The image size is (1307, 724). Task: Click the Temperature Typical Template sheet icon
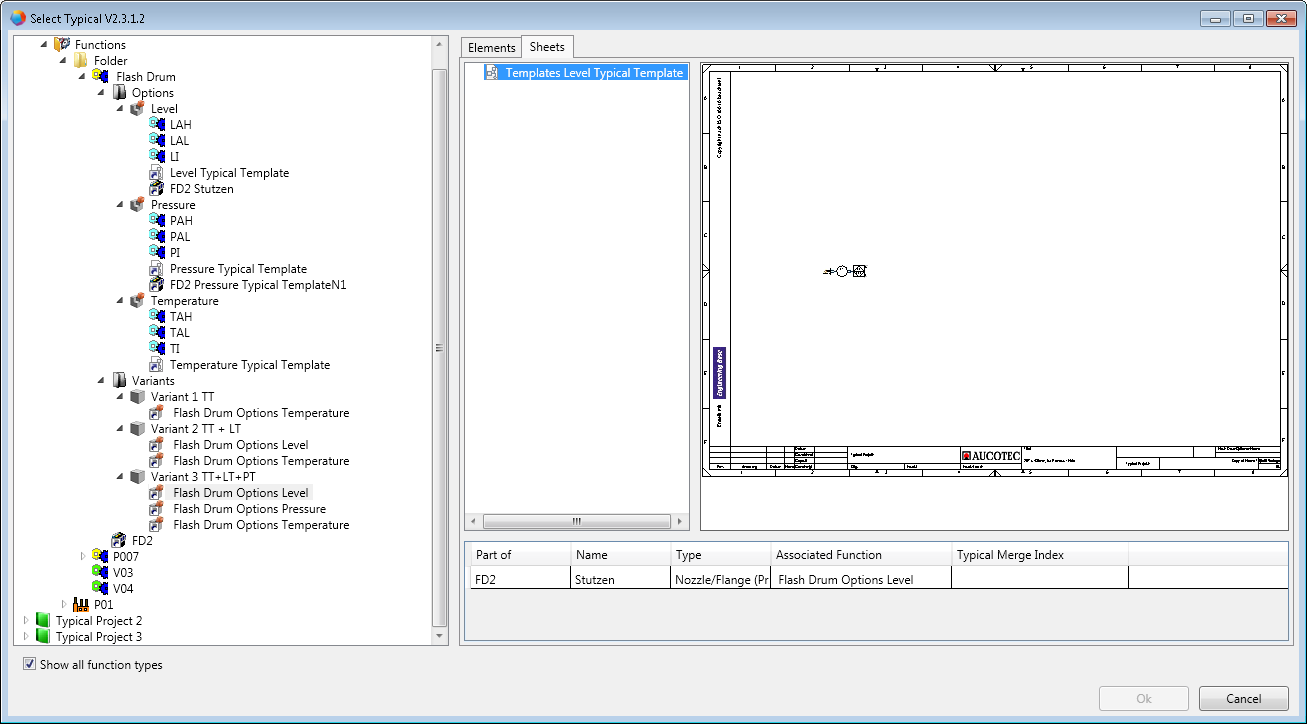pos(157,365)
